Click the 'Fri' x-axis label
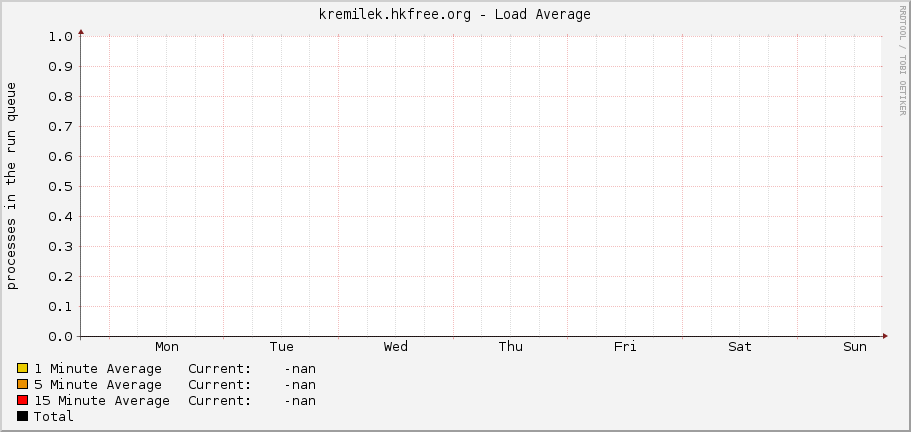Screen dimensions: 911x432 (x=625, y=347)
